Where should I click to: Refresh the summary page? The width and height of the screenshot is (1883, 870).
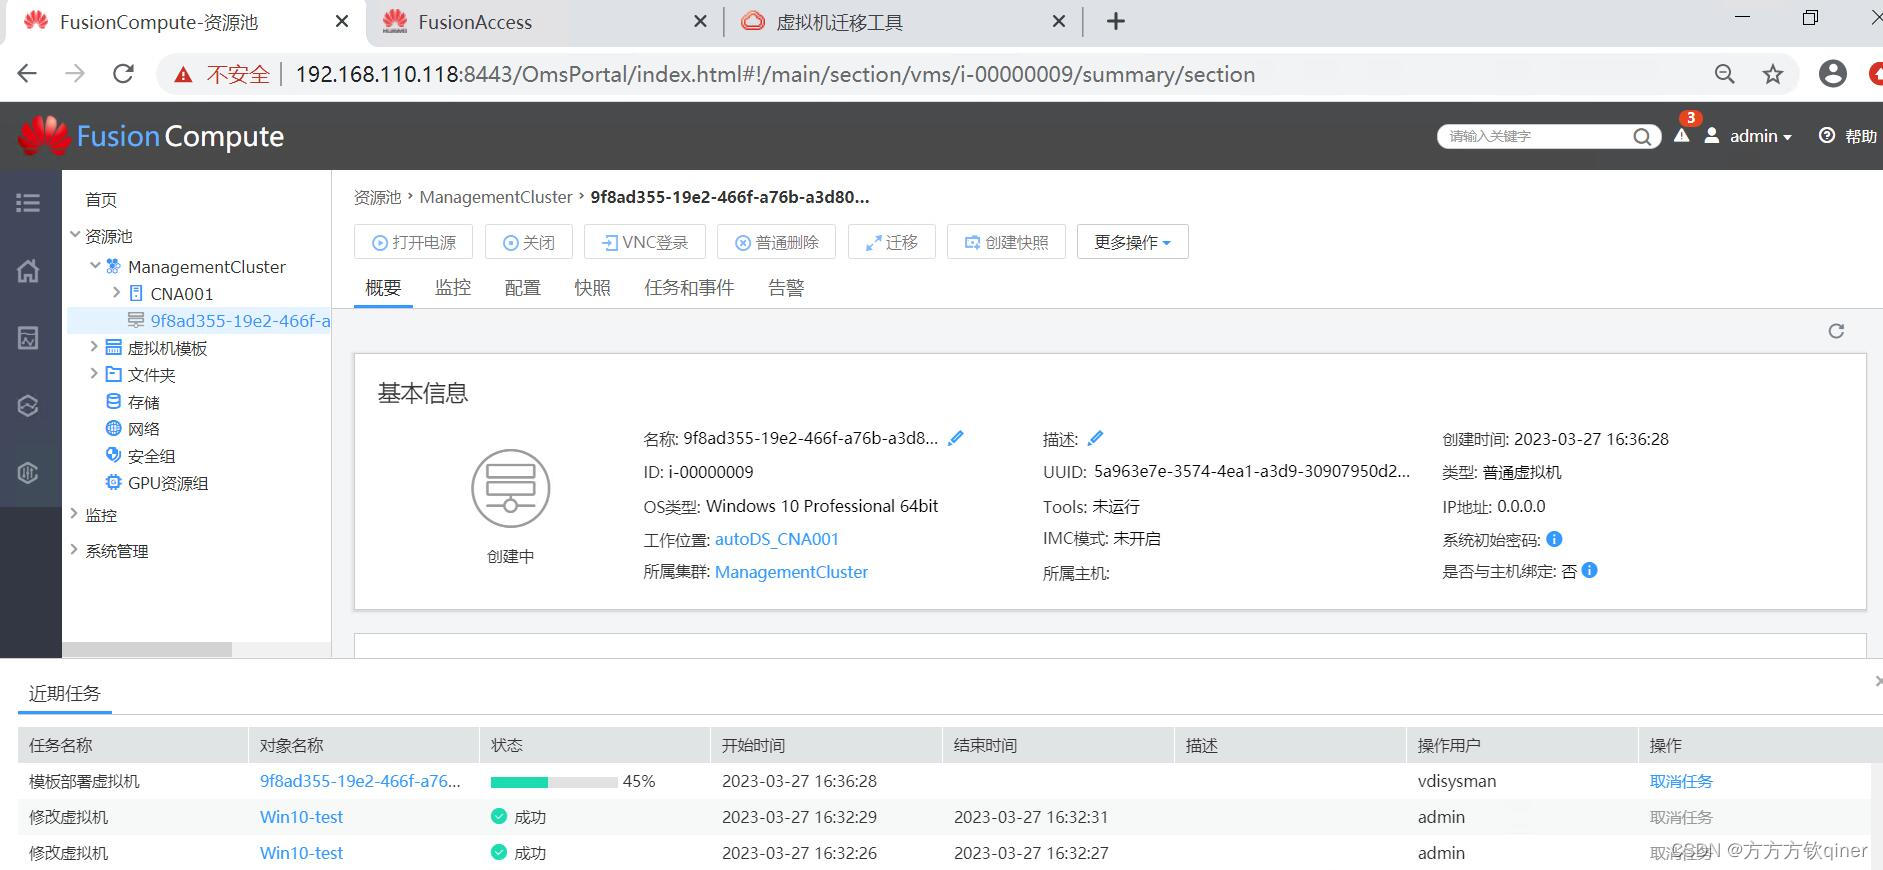tap(1836, 331)
